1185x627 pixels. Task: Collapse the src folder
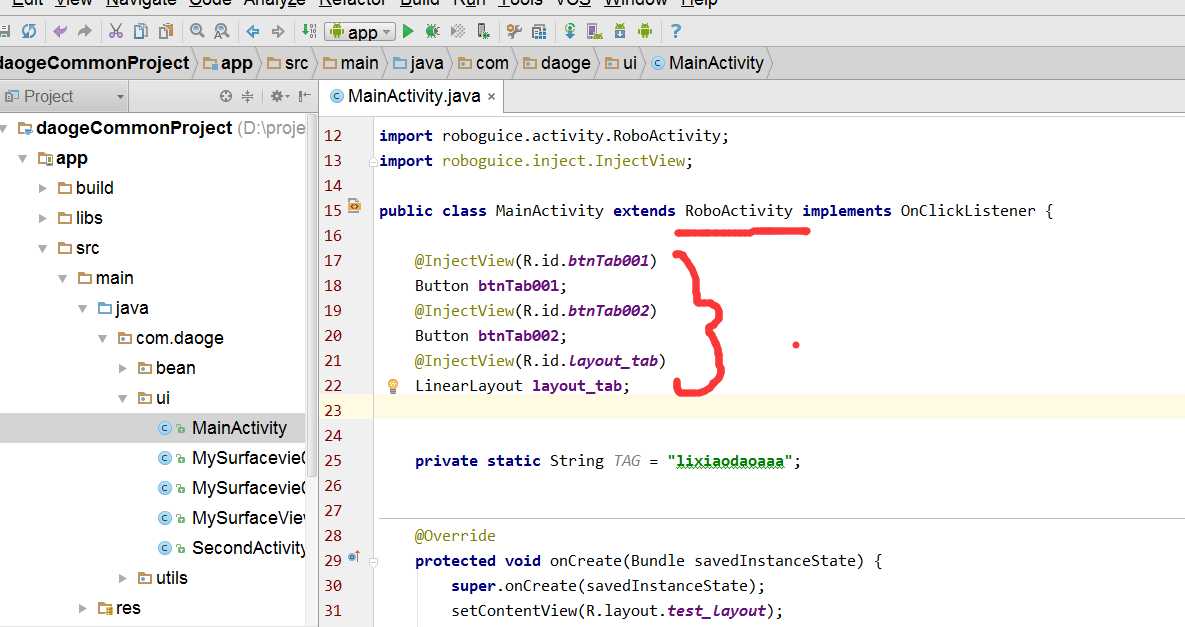pos(43,249)
